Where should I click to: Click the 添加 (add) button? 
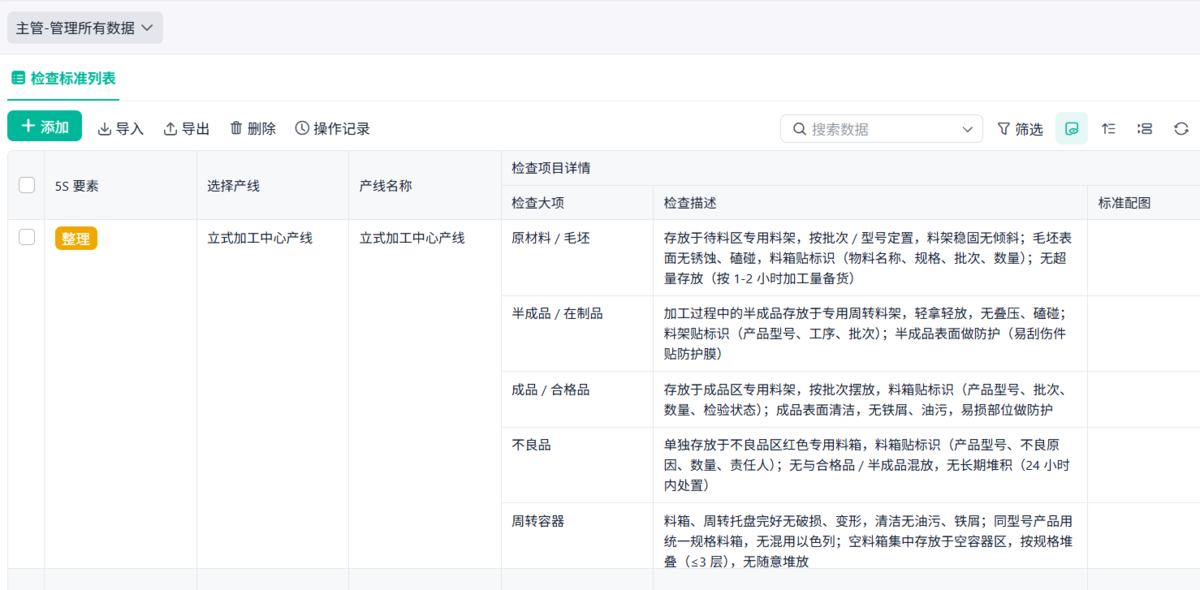click(x=45, y=127)
